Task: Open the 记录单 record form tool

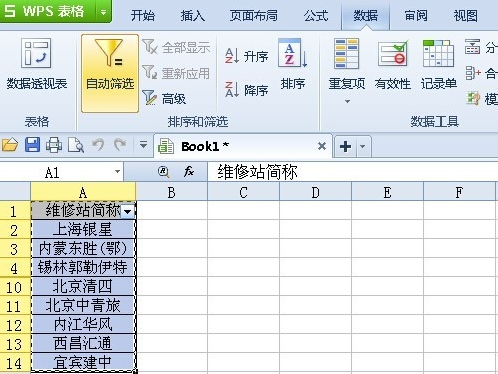Action: click(x=438, y=65)
